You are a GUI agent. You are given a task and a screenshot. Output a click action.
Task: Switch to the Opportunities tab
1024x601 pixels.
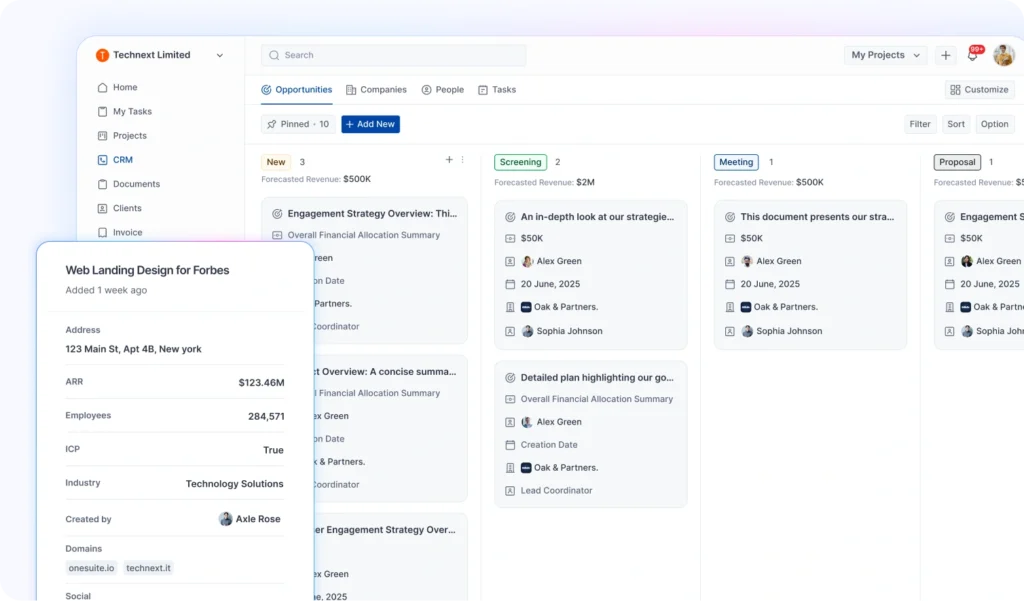coord(296,89)
